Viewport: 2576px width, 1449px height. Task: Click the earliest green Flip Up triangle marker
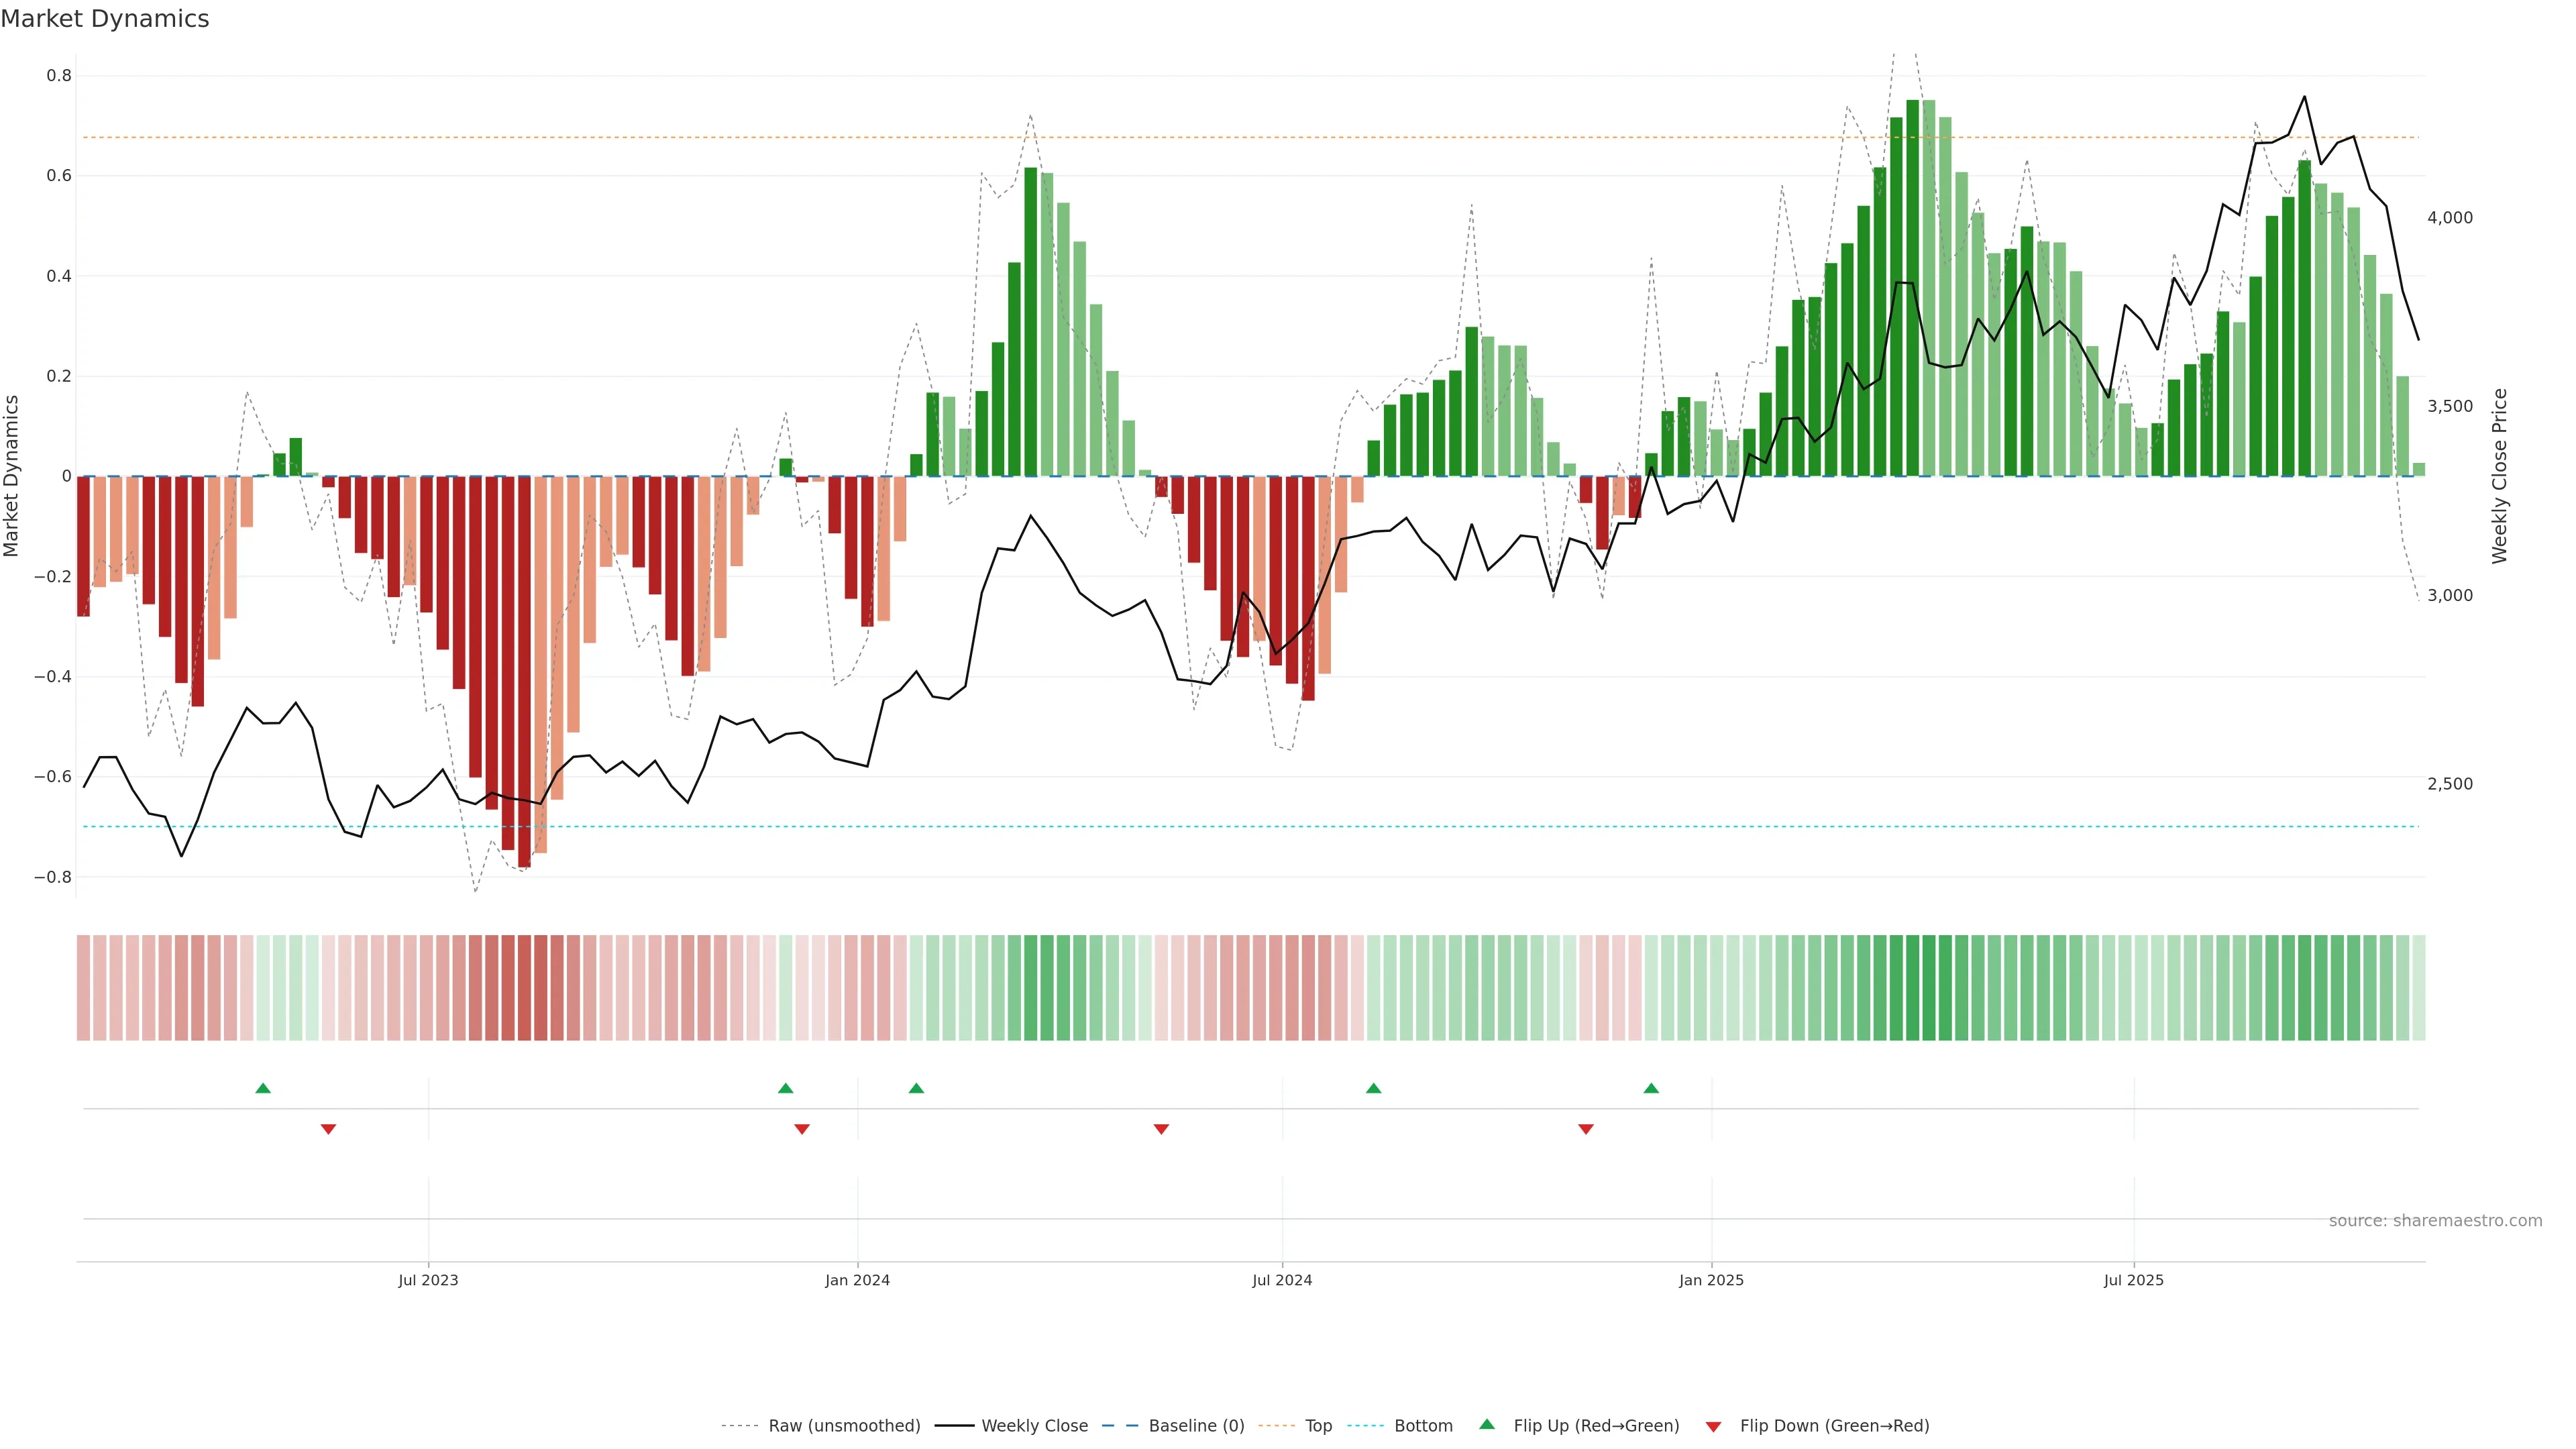[x=263, y=1088]
